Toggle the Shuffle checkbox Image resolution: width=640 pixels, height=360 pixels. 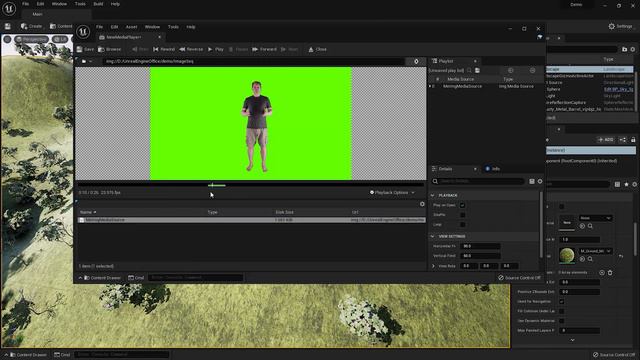462,215
